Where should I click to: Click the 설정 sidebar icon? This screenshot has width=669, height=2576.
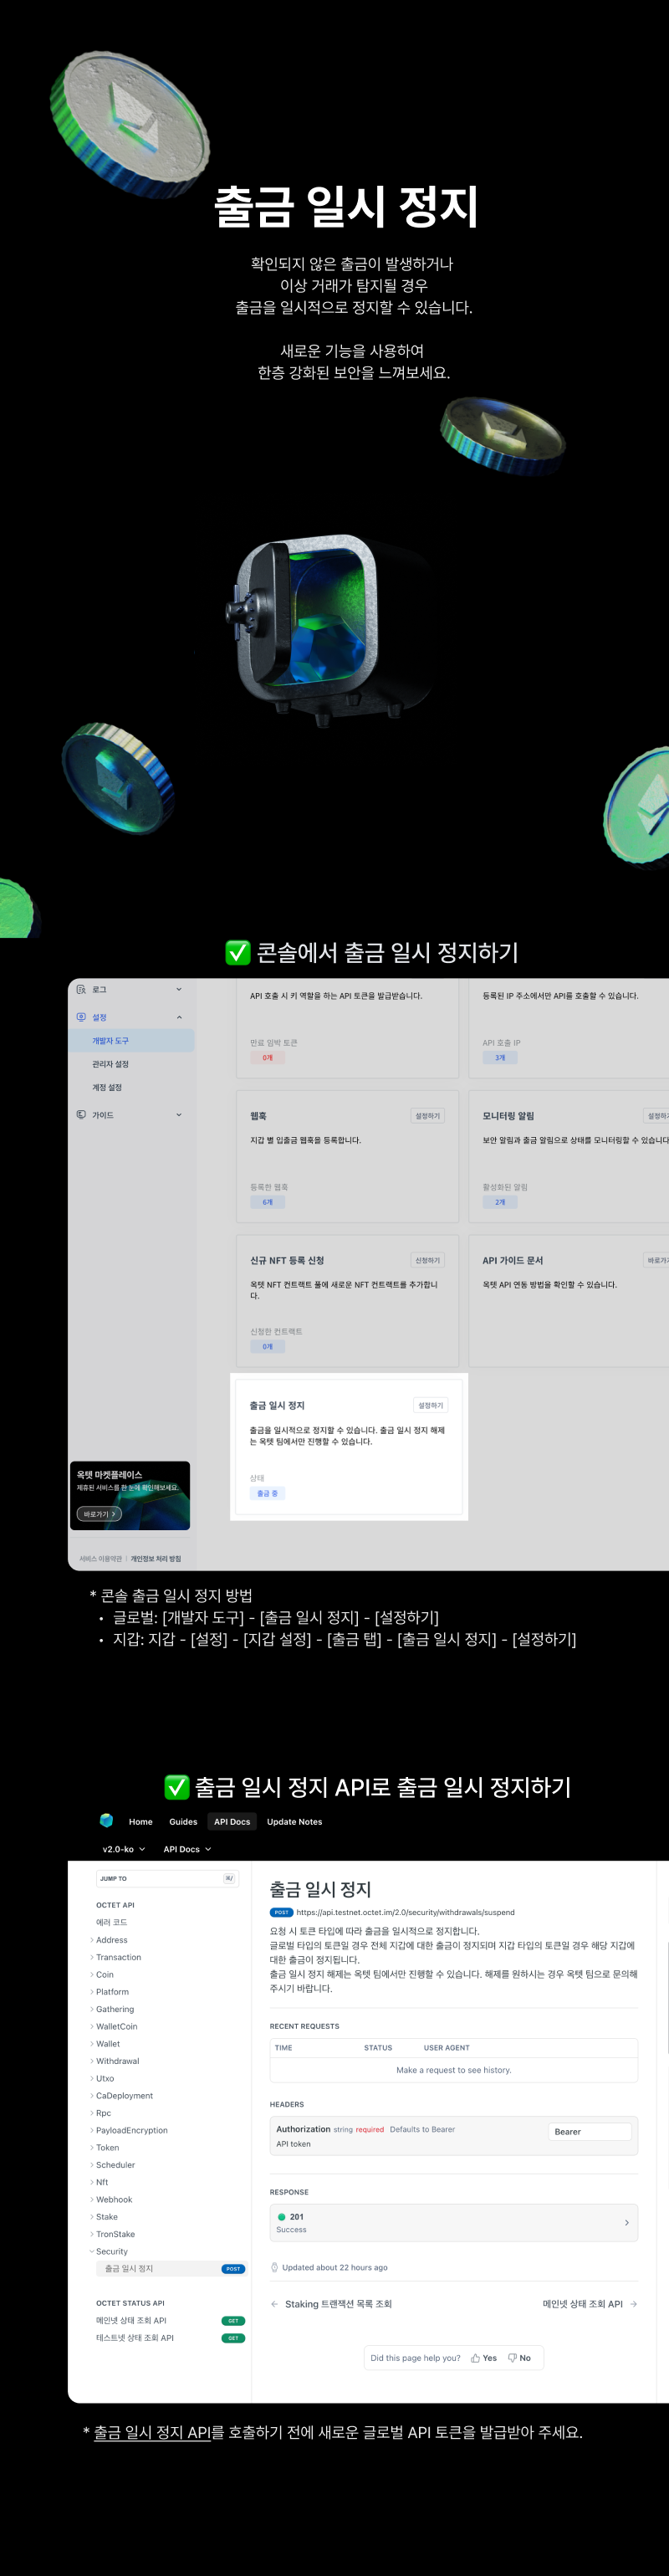pos(81,1017)
